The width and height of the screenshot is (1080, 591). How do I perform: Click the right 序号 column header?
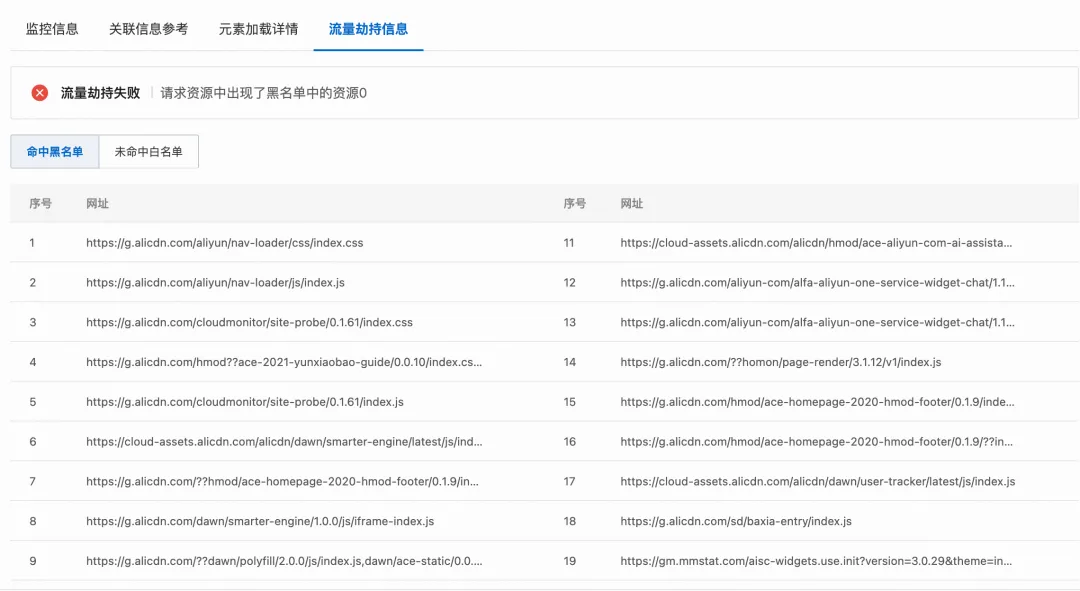[x=574, y=203]
